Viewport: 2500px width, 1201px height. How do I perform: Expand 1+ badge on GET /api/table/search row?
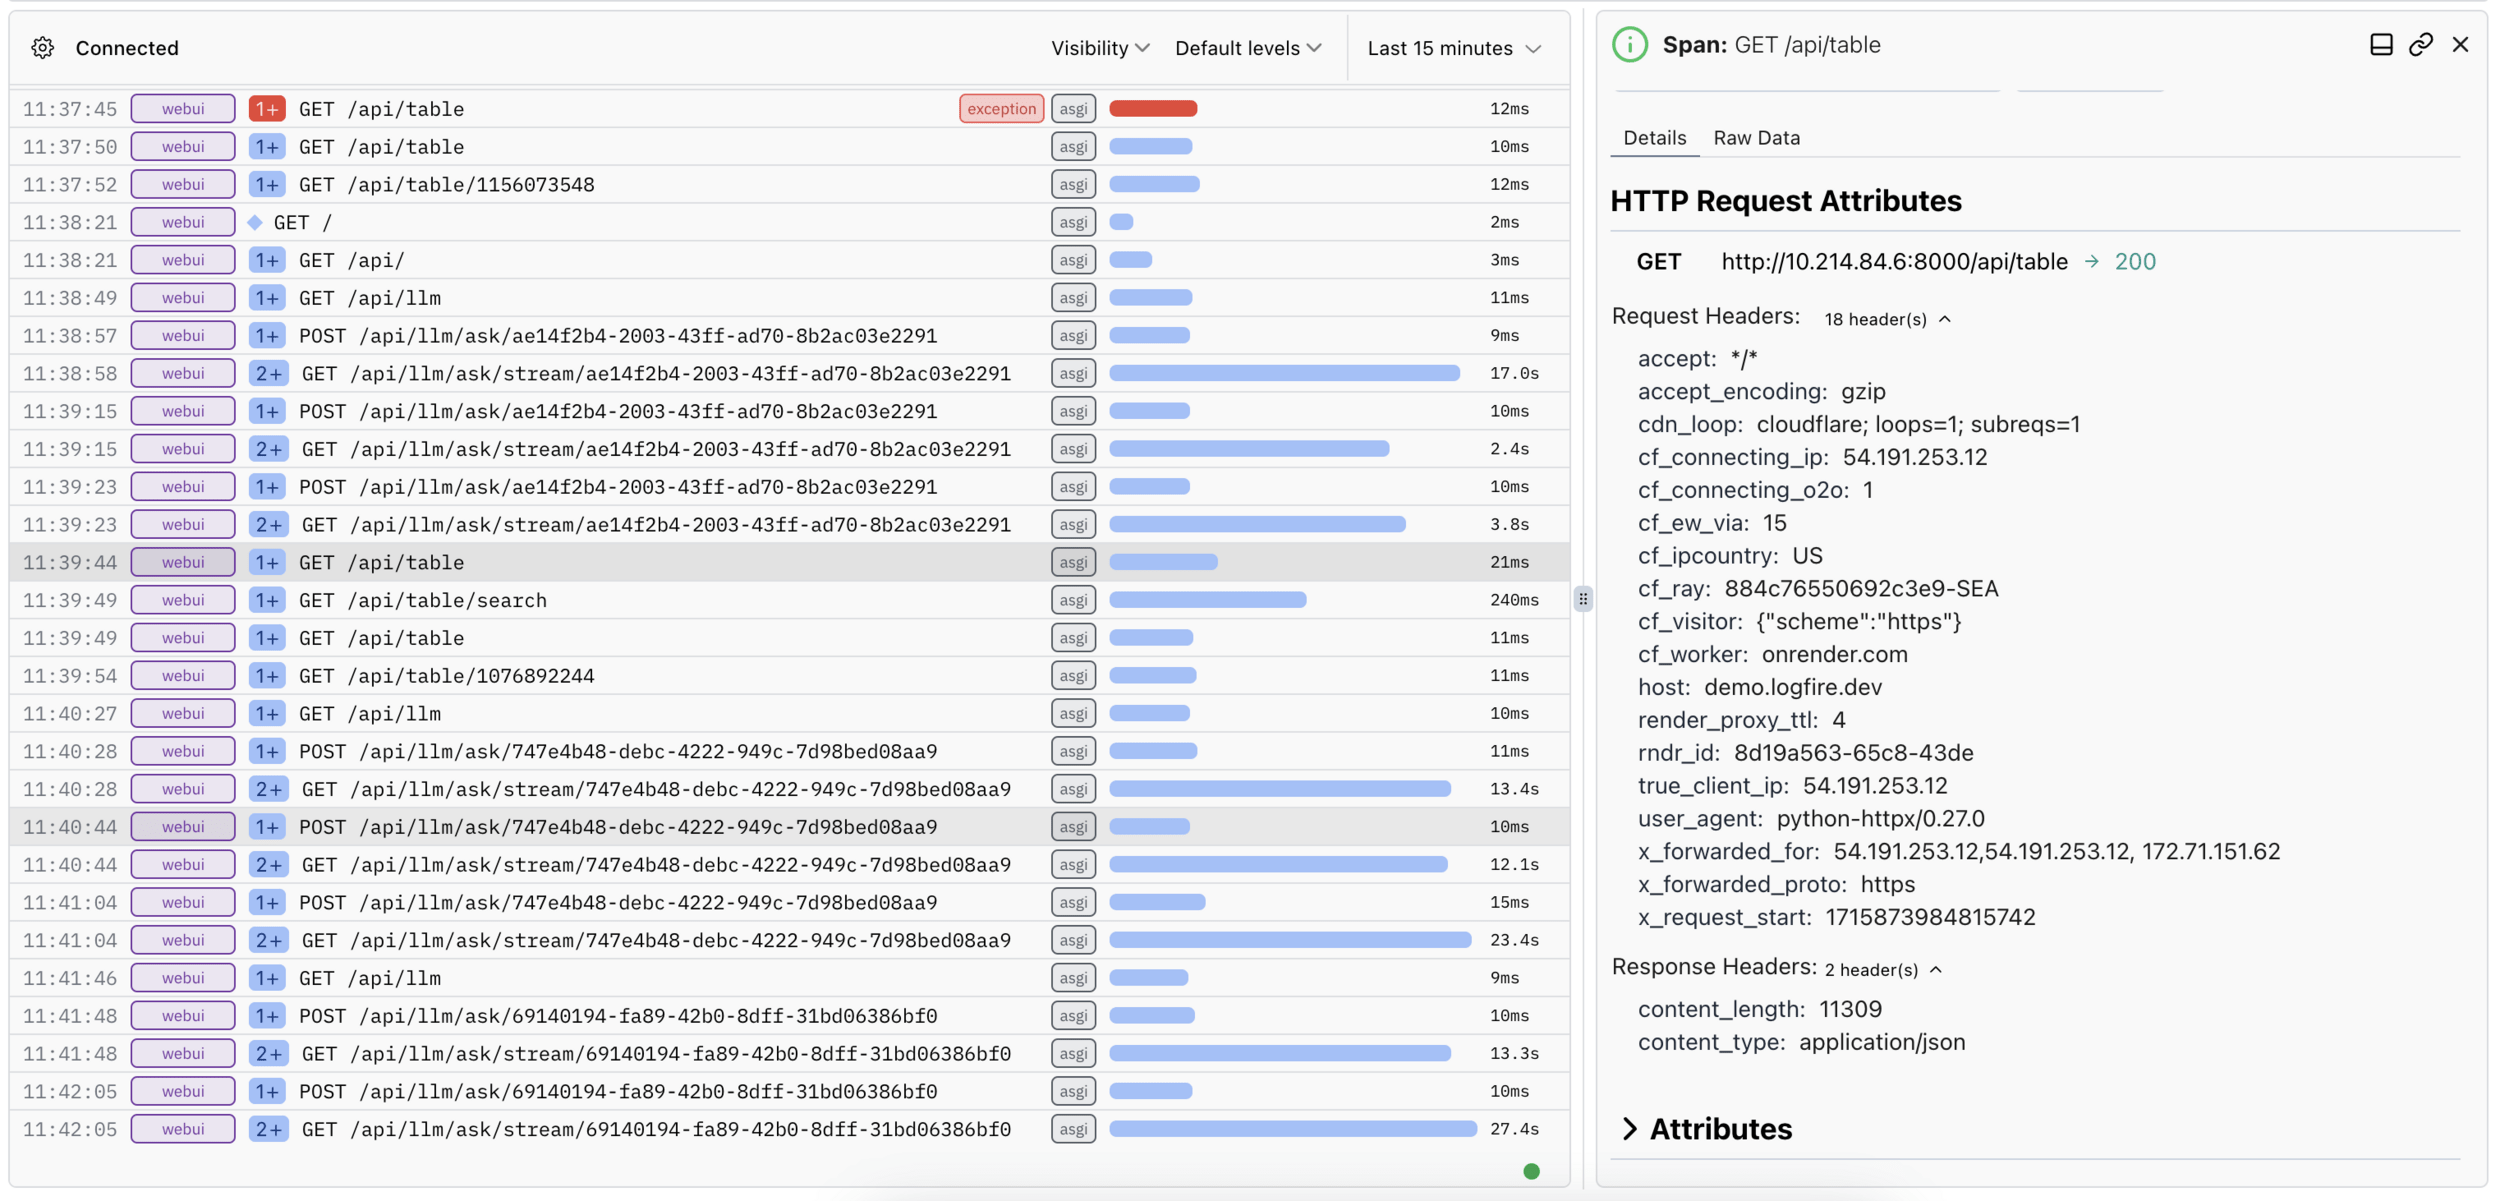tap(266, 600)
